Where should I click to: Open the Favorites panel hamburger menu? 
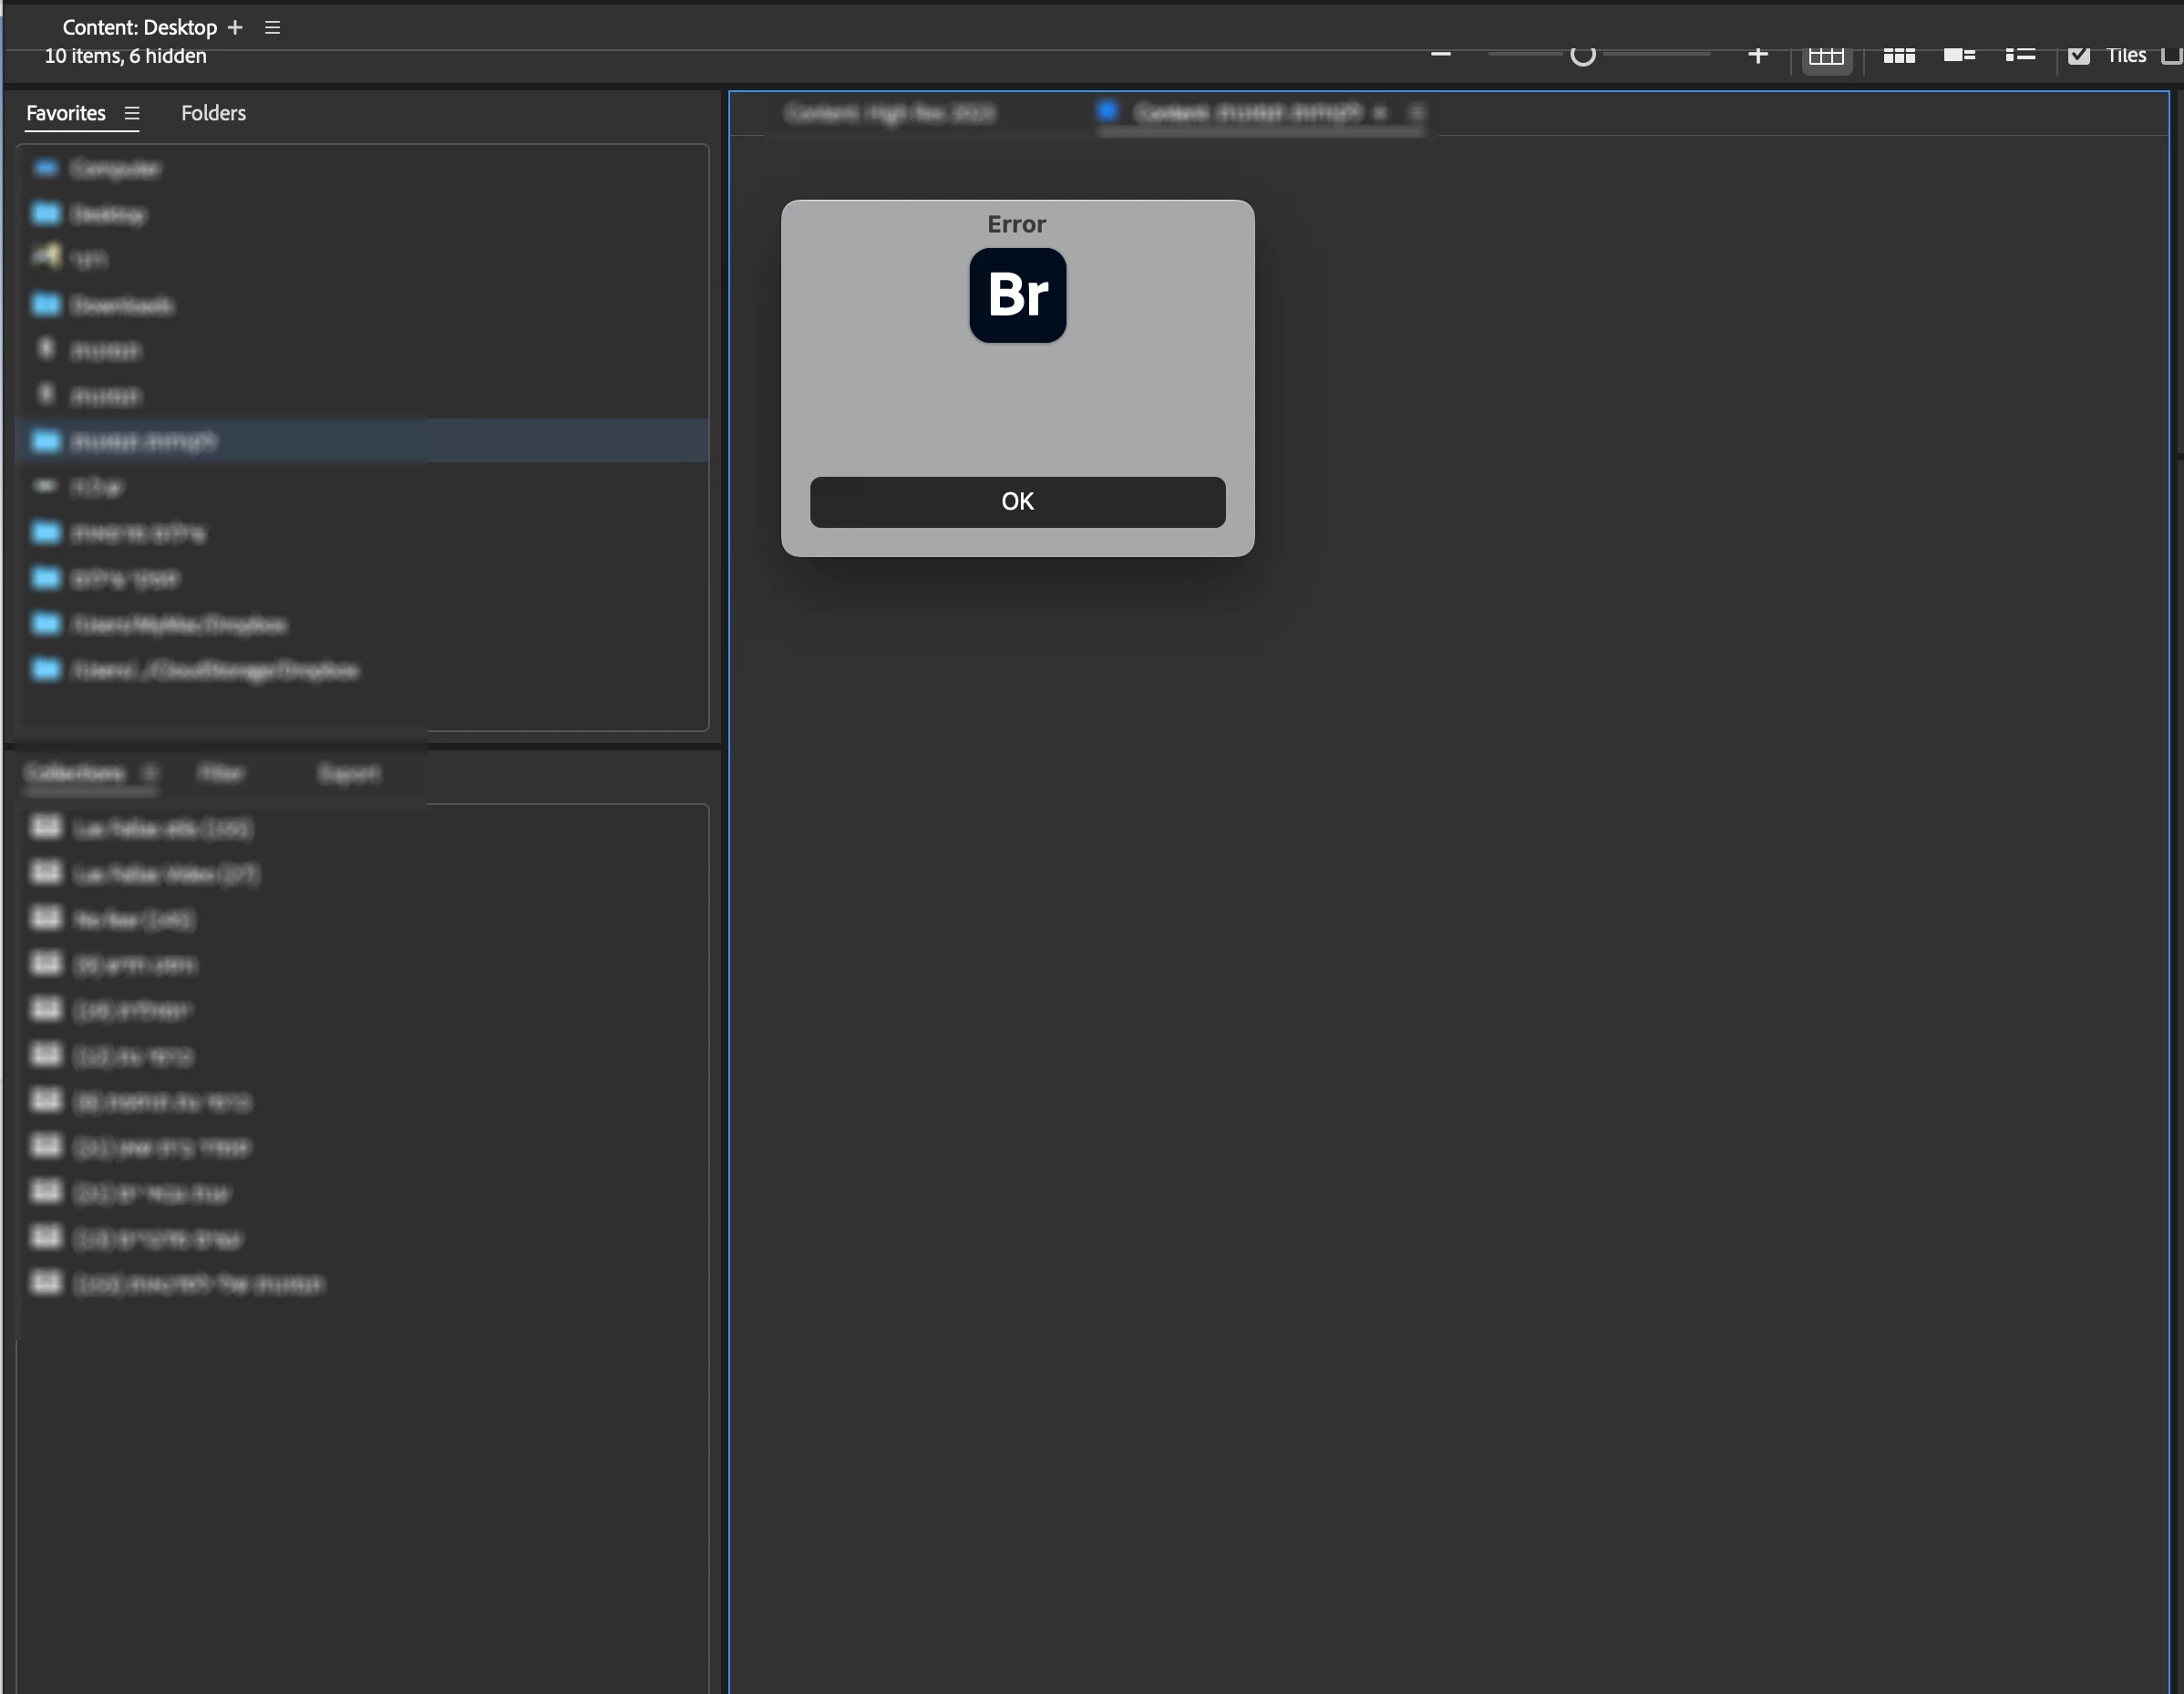point(132,113)
